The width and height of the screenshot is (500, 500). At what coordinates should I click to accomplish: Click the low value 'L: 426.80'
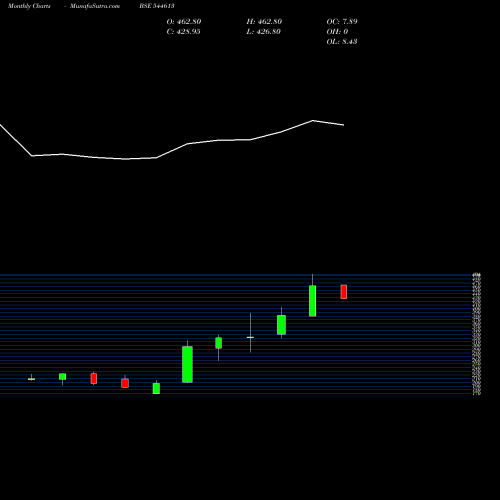click(x=263, y=32)
